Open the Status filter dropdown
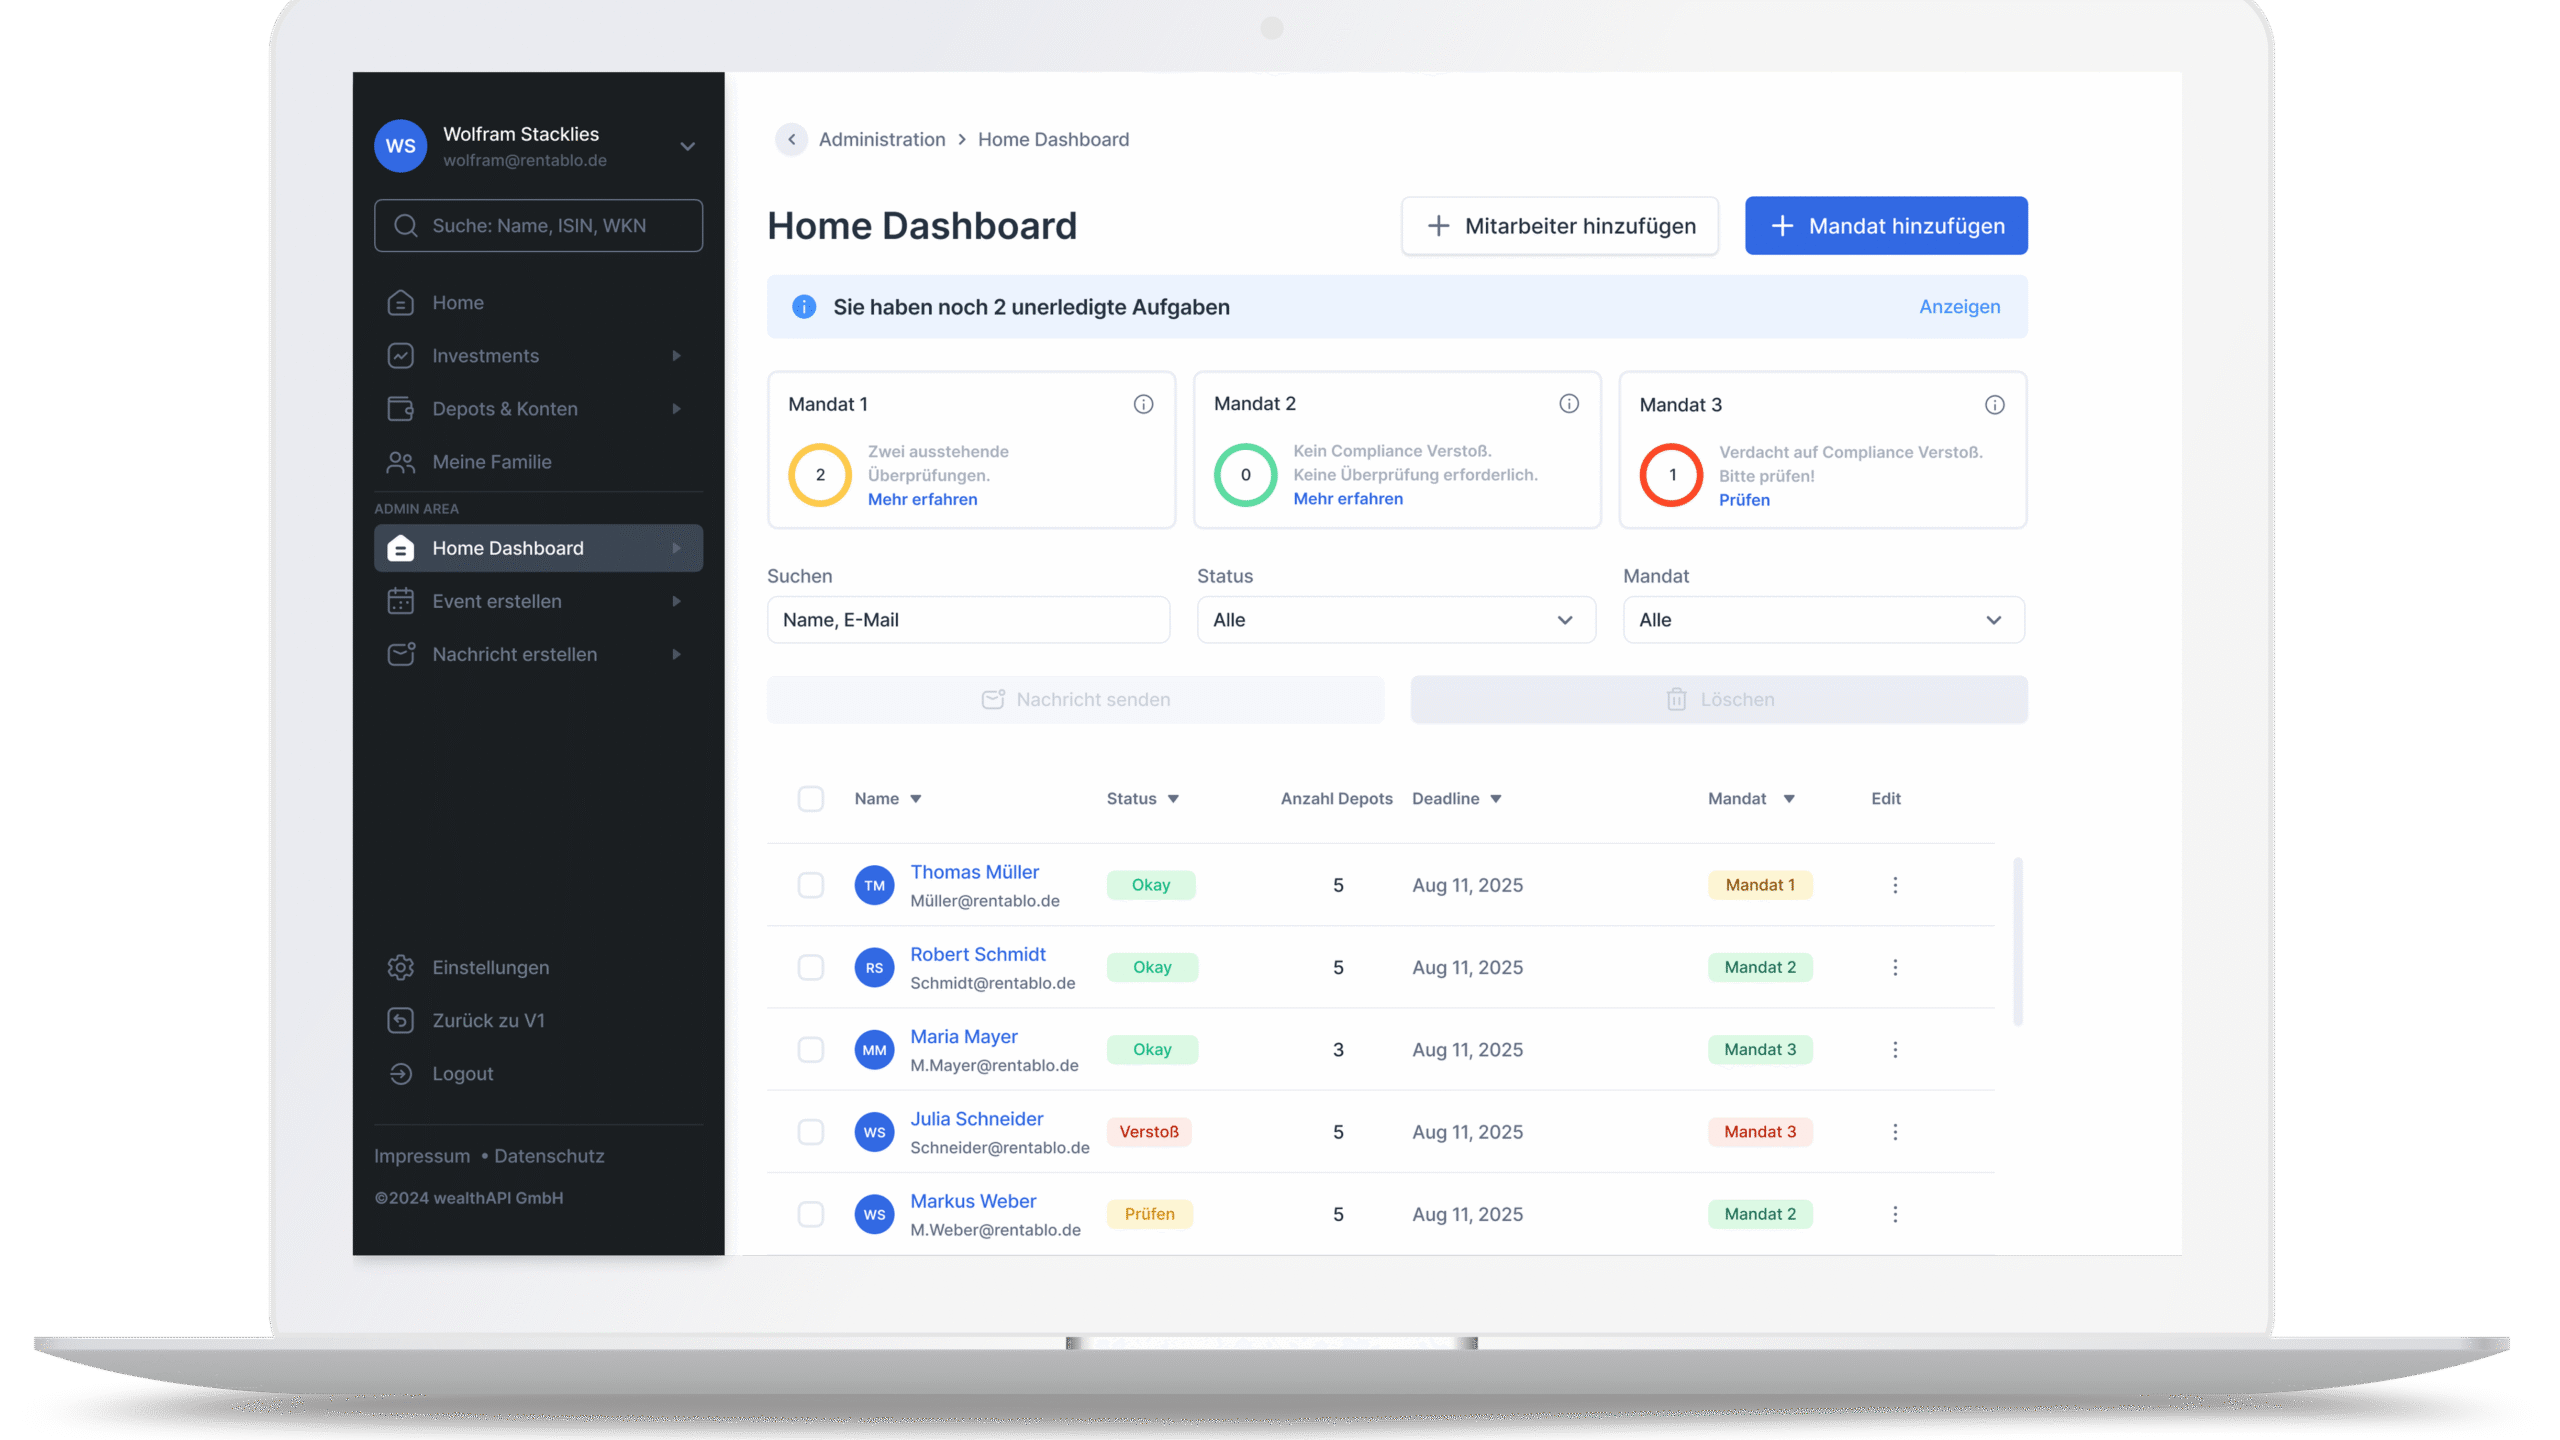The width and height of the screenshot is (2560, 1440). pyautogui.click(x=1396, y=620)
